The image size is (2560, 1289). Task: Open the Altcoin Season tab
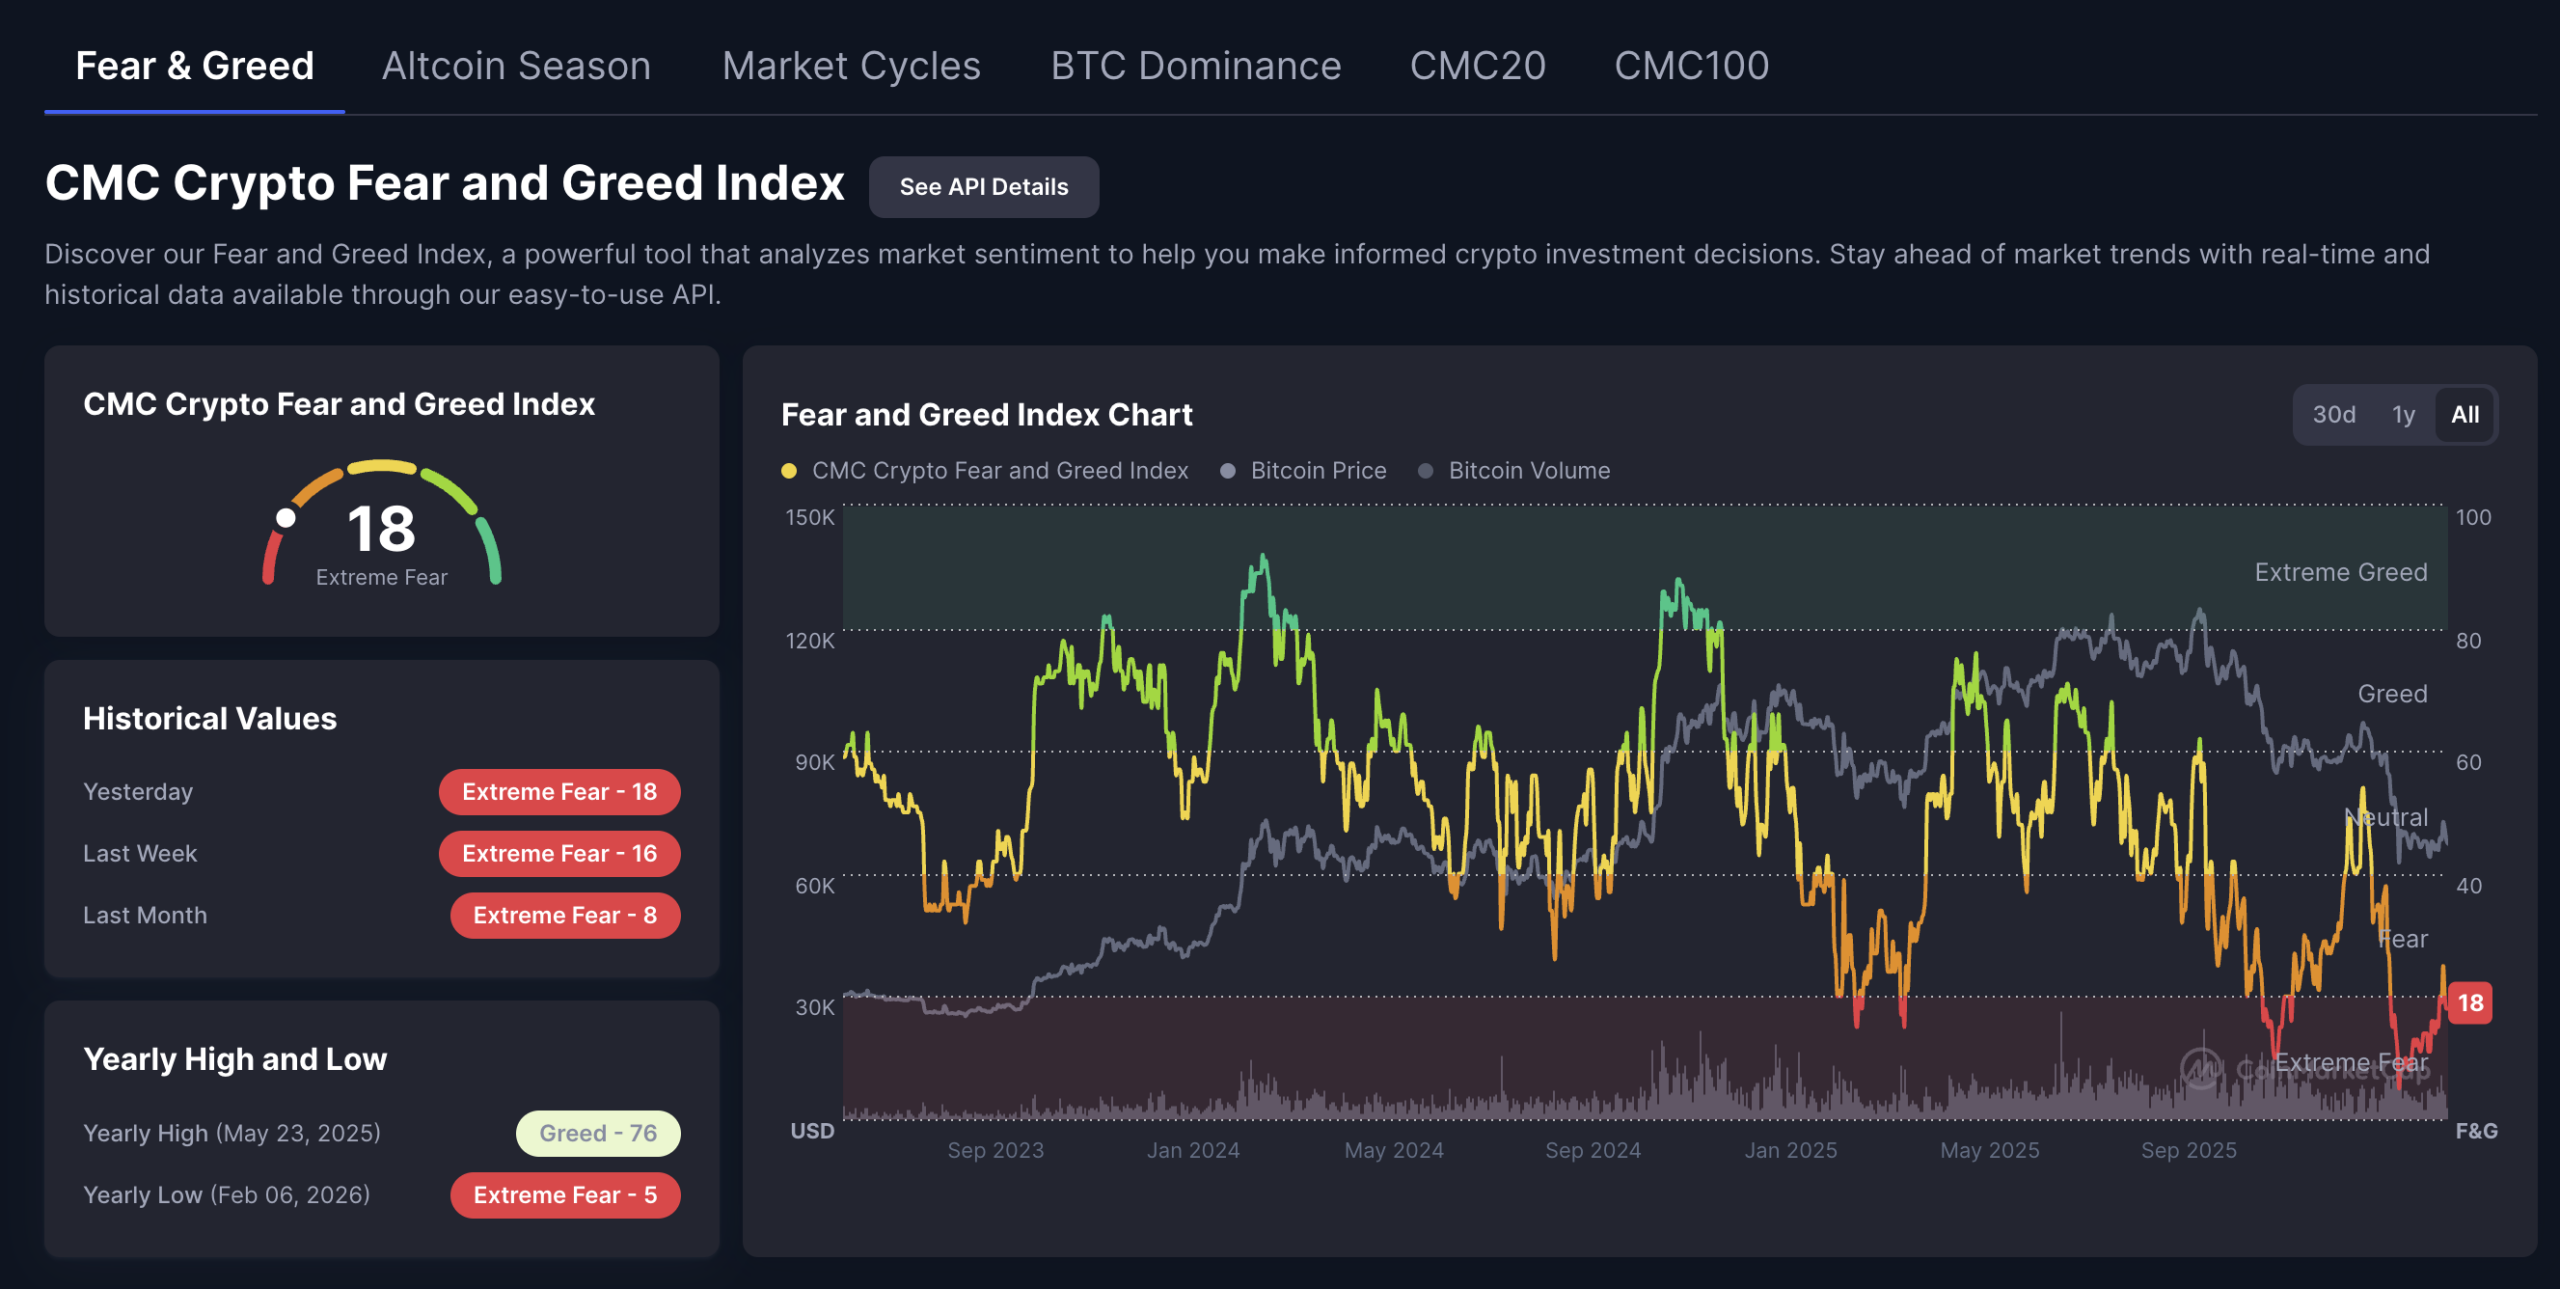tap(516, 66)
